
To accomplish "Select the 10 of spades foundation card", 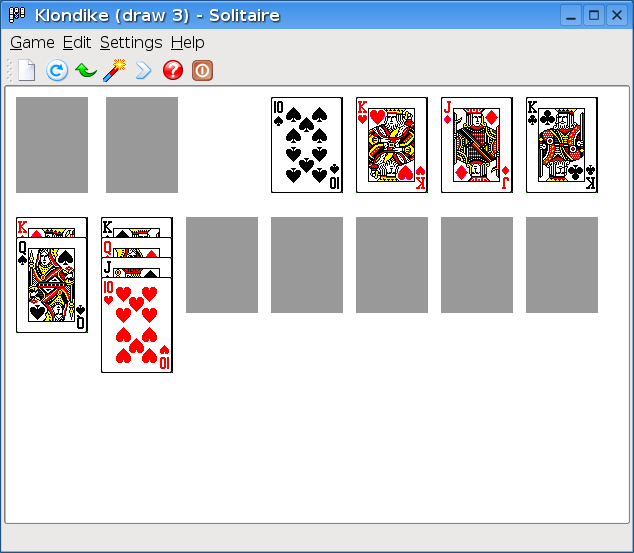I will click(307, 145).
